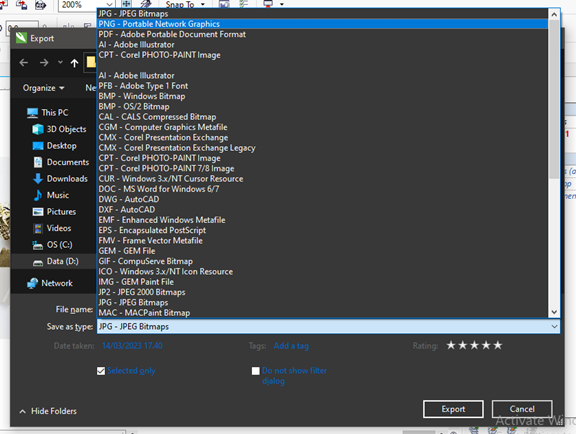Click the date taken value 14/03/2023
Viewport: 576px width, 434px height.
(x=132, y=346)
